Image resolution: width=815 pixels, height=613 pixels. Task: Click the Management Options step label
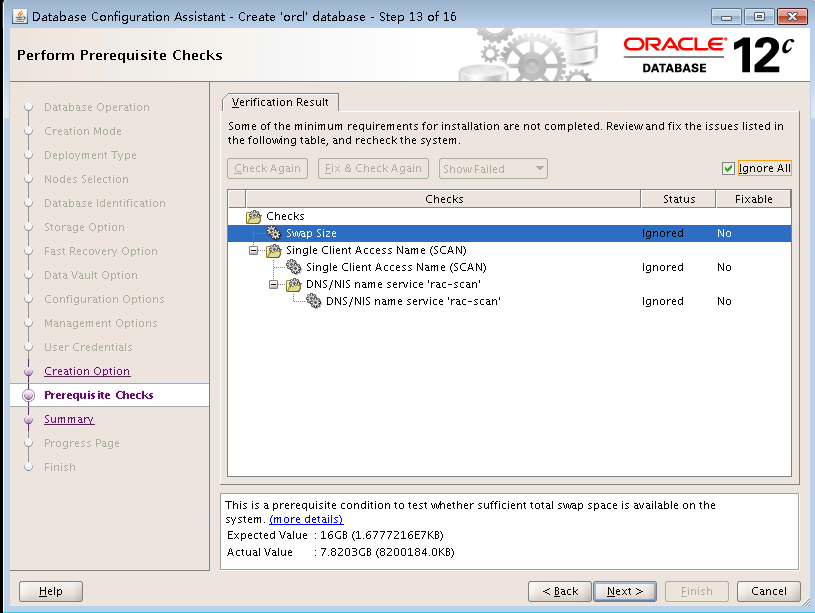(101, 323)
